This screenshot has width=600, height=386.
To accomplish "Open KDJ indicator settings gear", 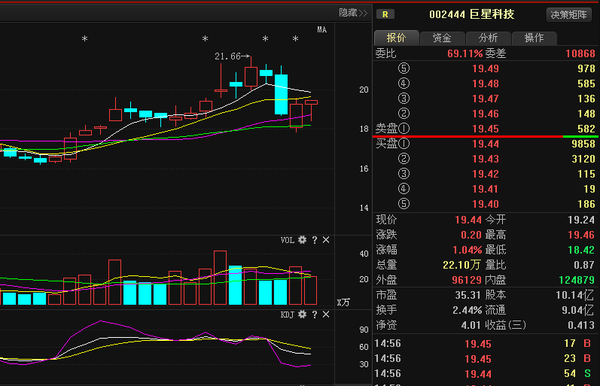I will 302,314.
